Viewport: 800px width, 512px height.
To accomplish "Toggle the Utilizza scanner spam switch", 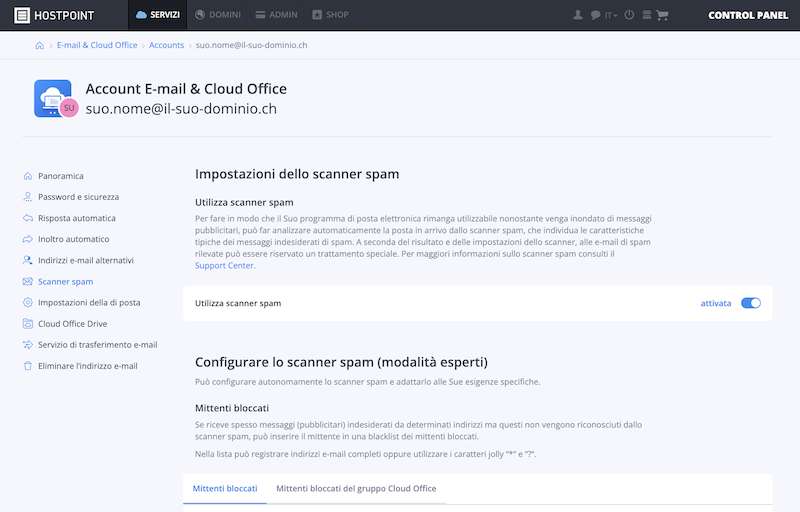I will coord(751,303).
